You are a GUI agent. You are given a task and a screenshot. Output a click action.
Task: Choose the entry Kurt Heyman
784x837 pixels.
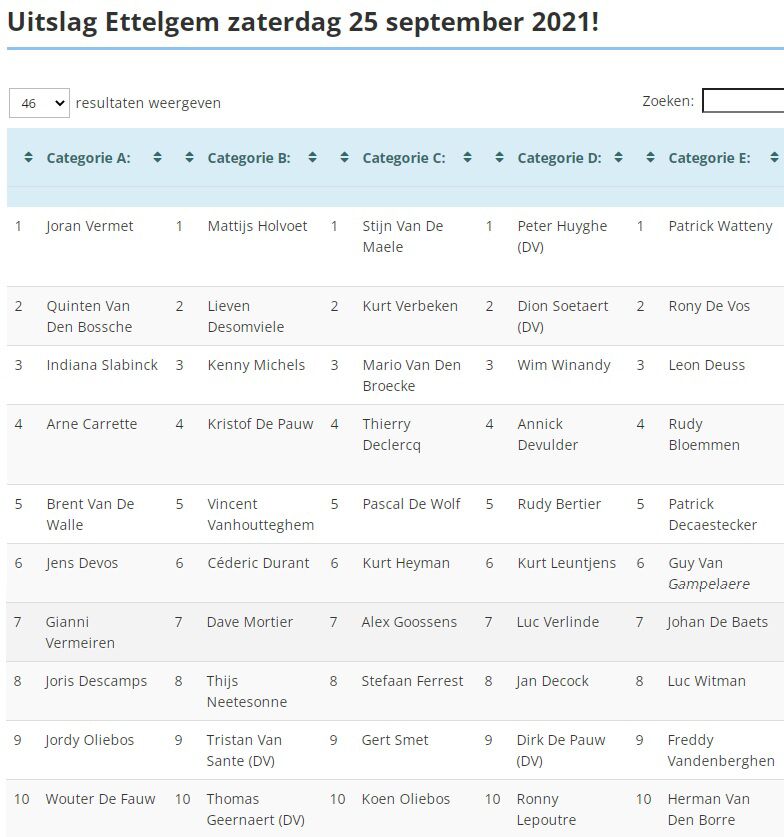[406, 563]
